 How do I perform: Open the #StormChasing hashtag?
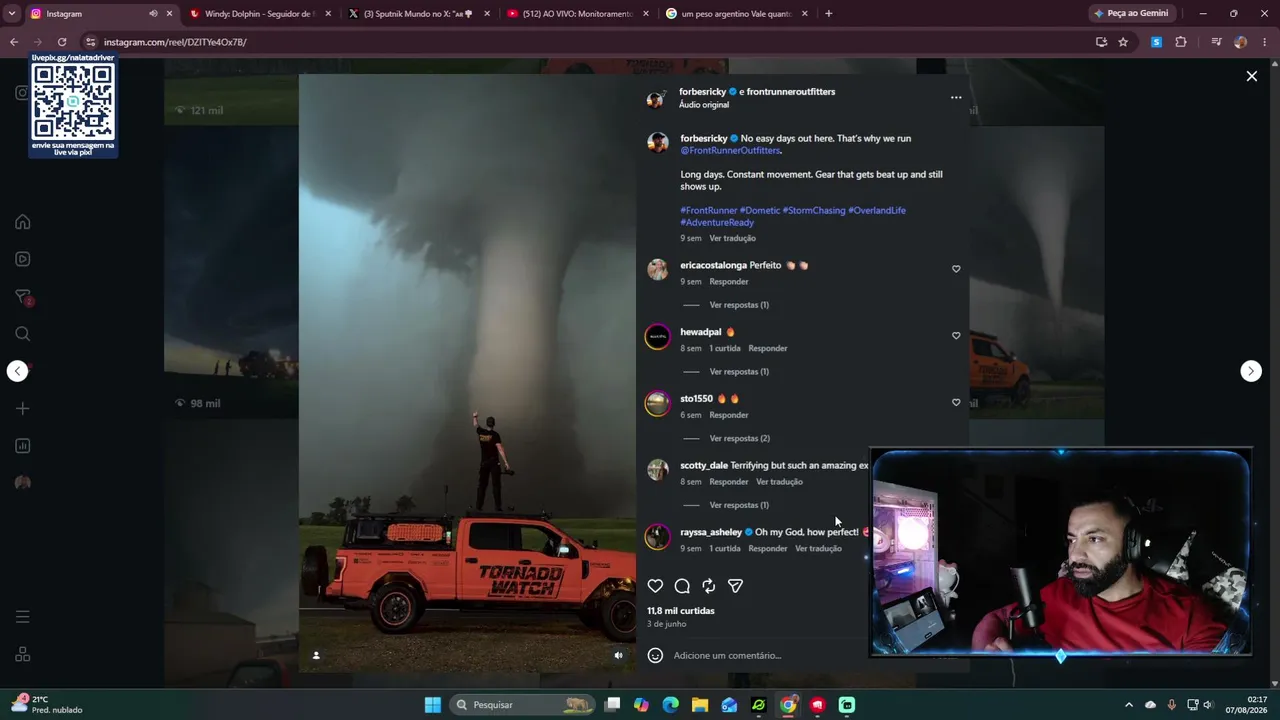813,211
